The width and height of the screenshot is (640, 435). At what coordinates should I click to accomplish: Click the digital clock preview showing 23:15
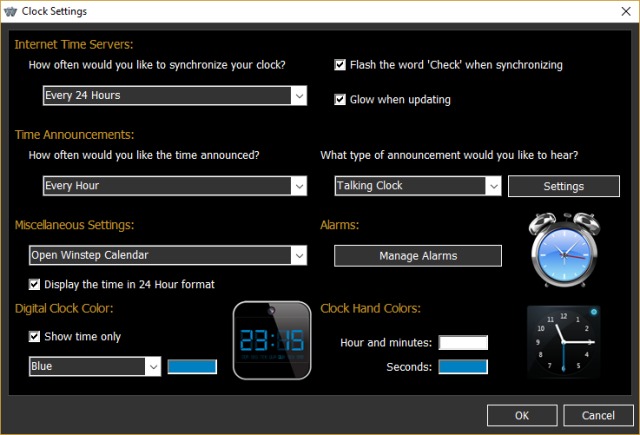(271, 340)
